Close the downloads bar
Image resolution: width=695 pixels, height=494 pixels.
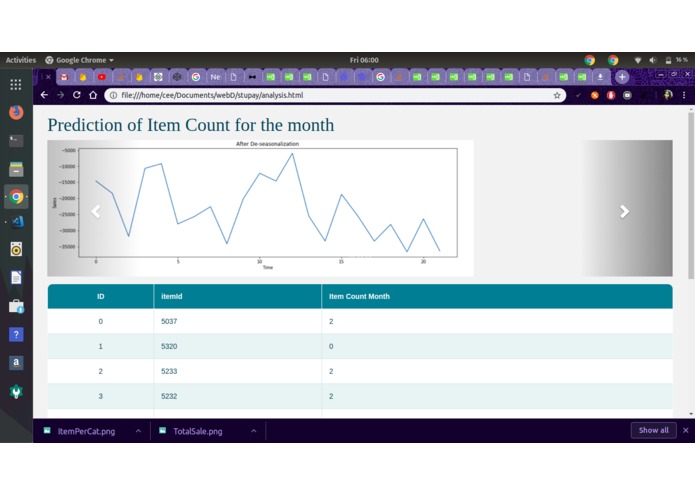[686, 430]
